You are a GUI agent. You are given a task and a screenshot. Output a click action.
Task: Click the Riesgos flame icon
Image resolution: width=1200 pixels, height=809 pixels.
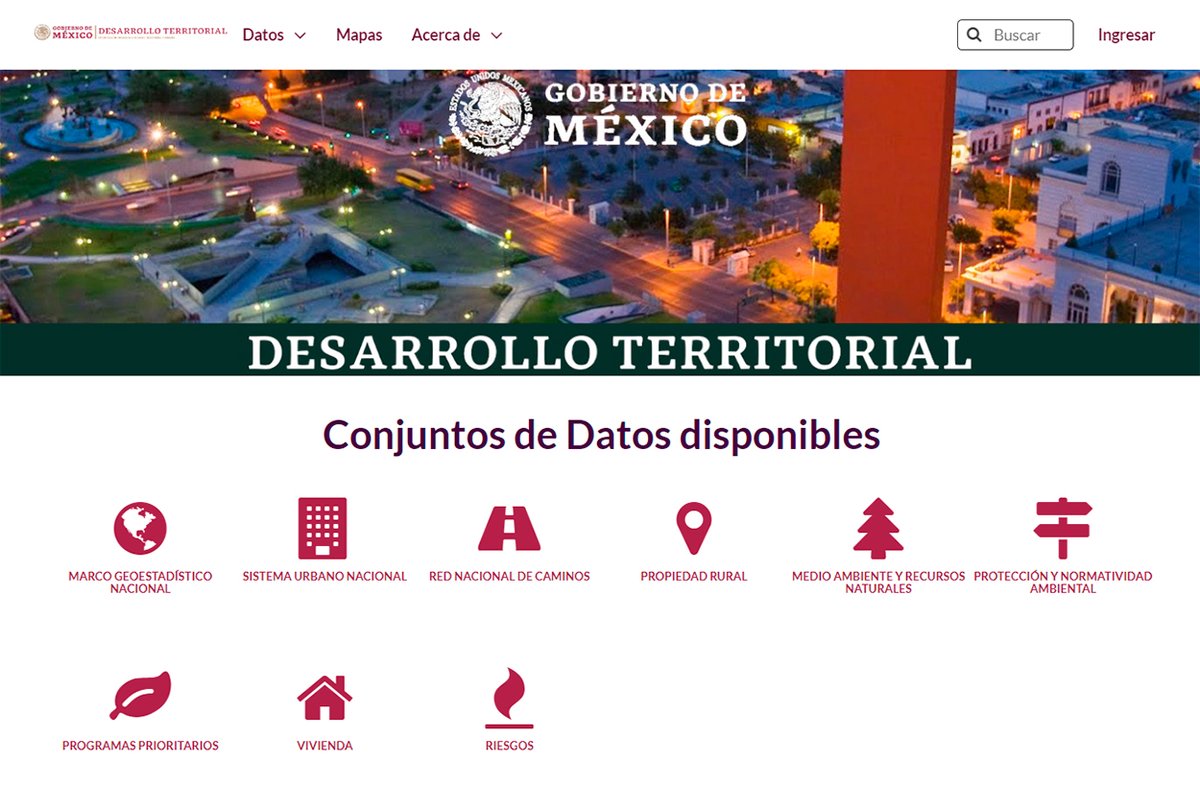coord(509,697)
